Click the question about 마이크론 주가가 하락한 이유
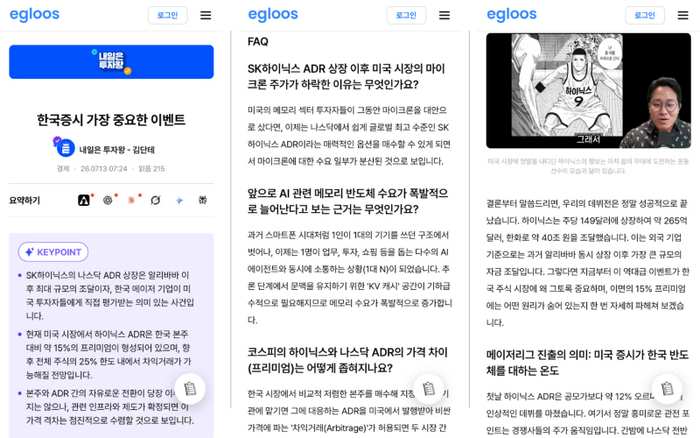Viewport: 700px width, 438px height. click(x=346, y=76)
